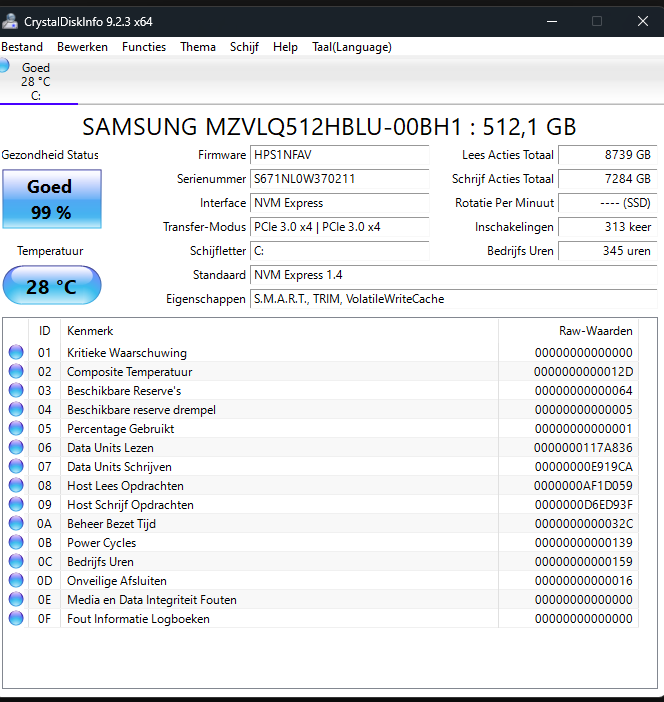Click the status orb for Onveilige Afsluiten
Viewport: 664px width, 702px height.
[x=16, y=580]
